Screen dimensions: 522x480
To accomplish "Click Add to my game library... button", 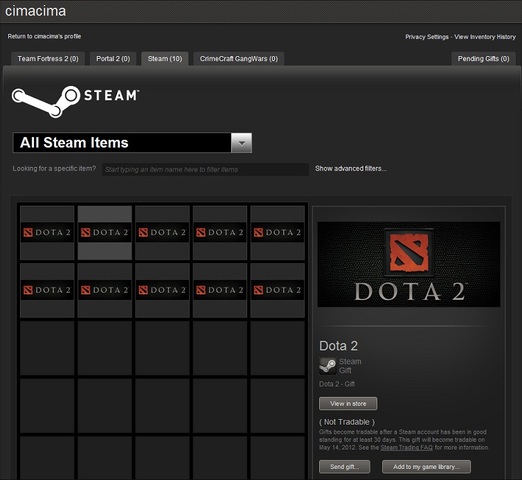I will (x=426, y=467).
